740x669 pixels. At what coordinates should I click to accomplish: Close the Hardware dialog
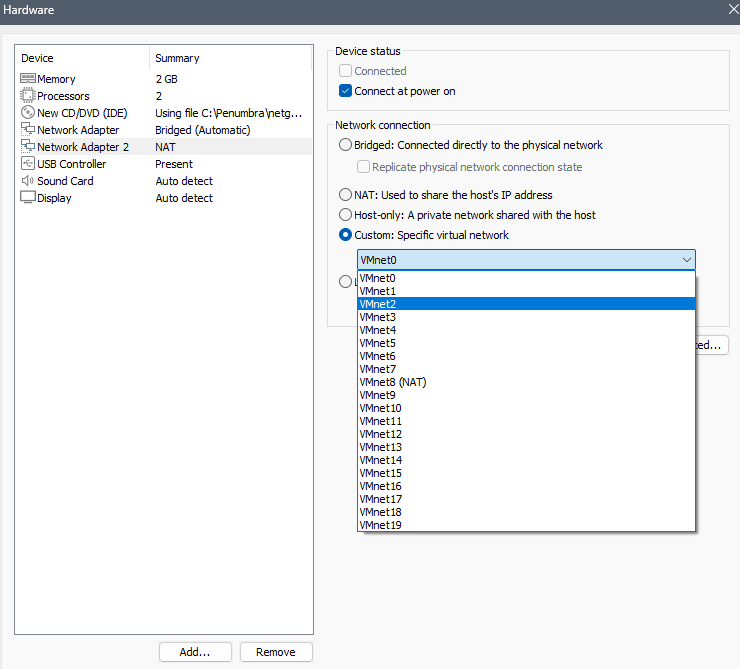[733, 9]
